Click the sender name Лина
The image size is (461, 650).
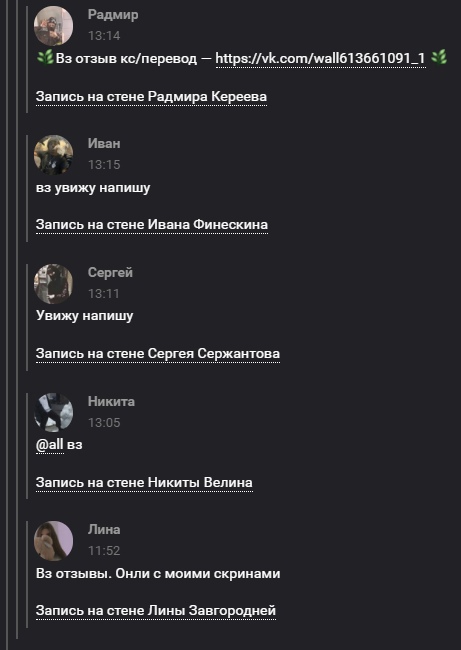tap(104, 530)
